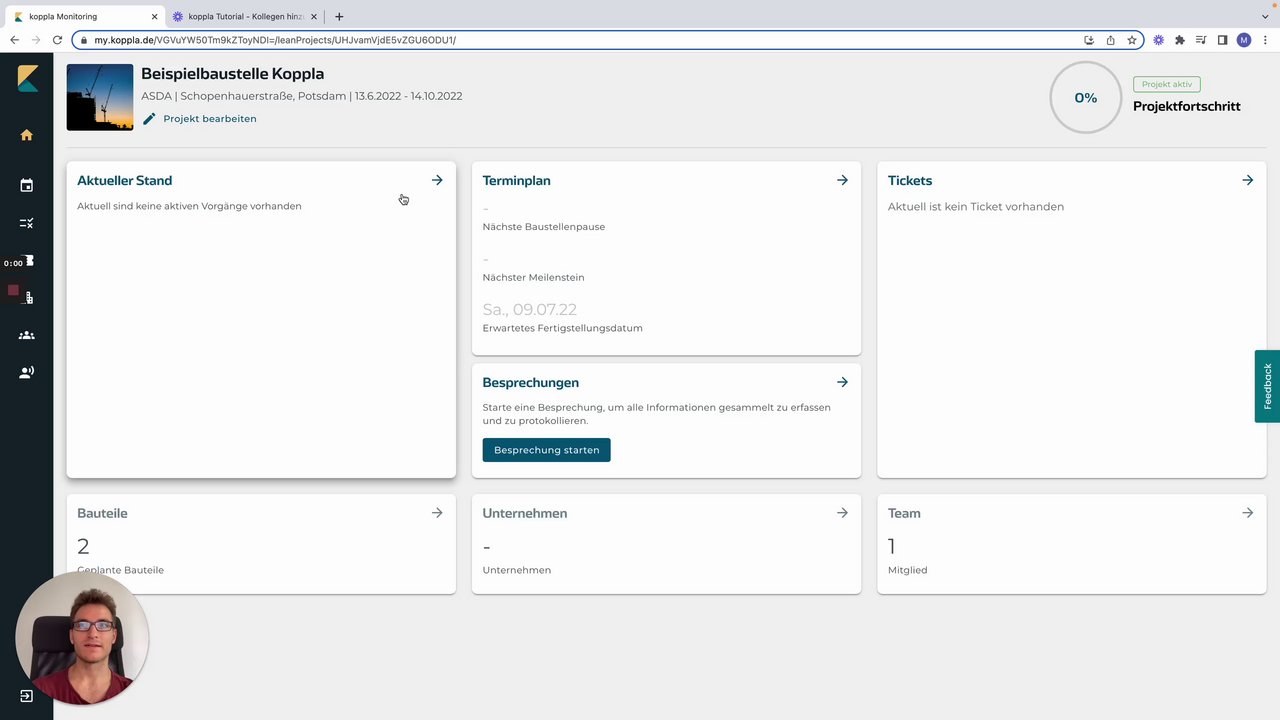
Task: Open Unternehmen via its arrow
Action: (x=842, y=513)
